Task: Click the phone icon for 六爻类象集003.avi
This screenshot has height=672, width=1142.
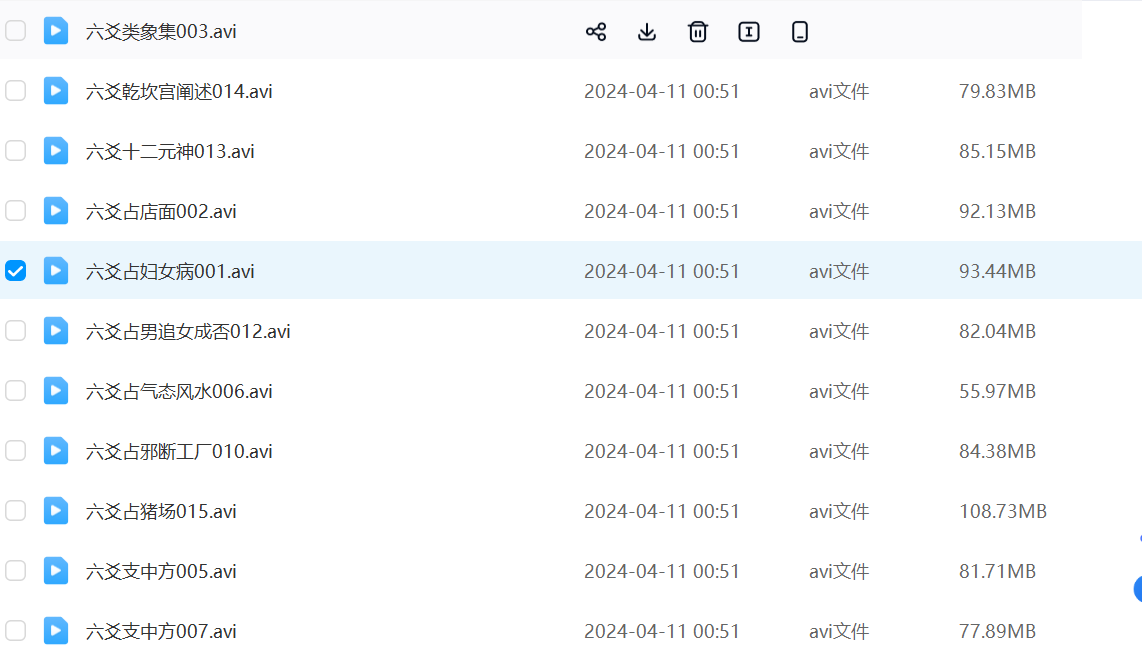Action: pos(800,32)
